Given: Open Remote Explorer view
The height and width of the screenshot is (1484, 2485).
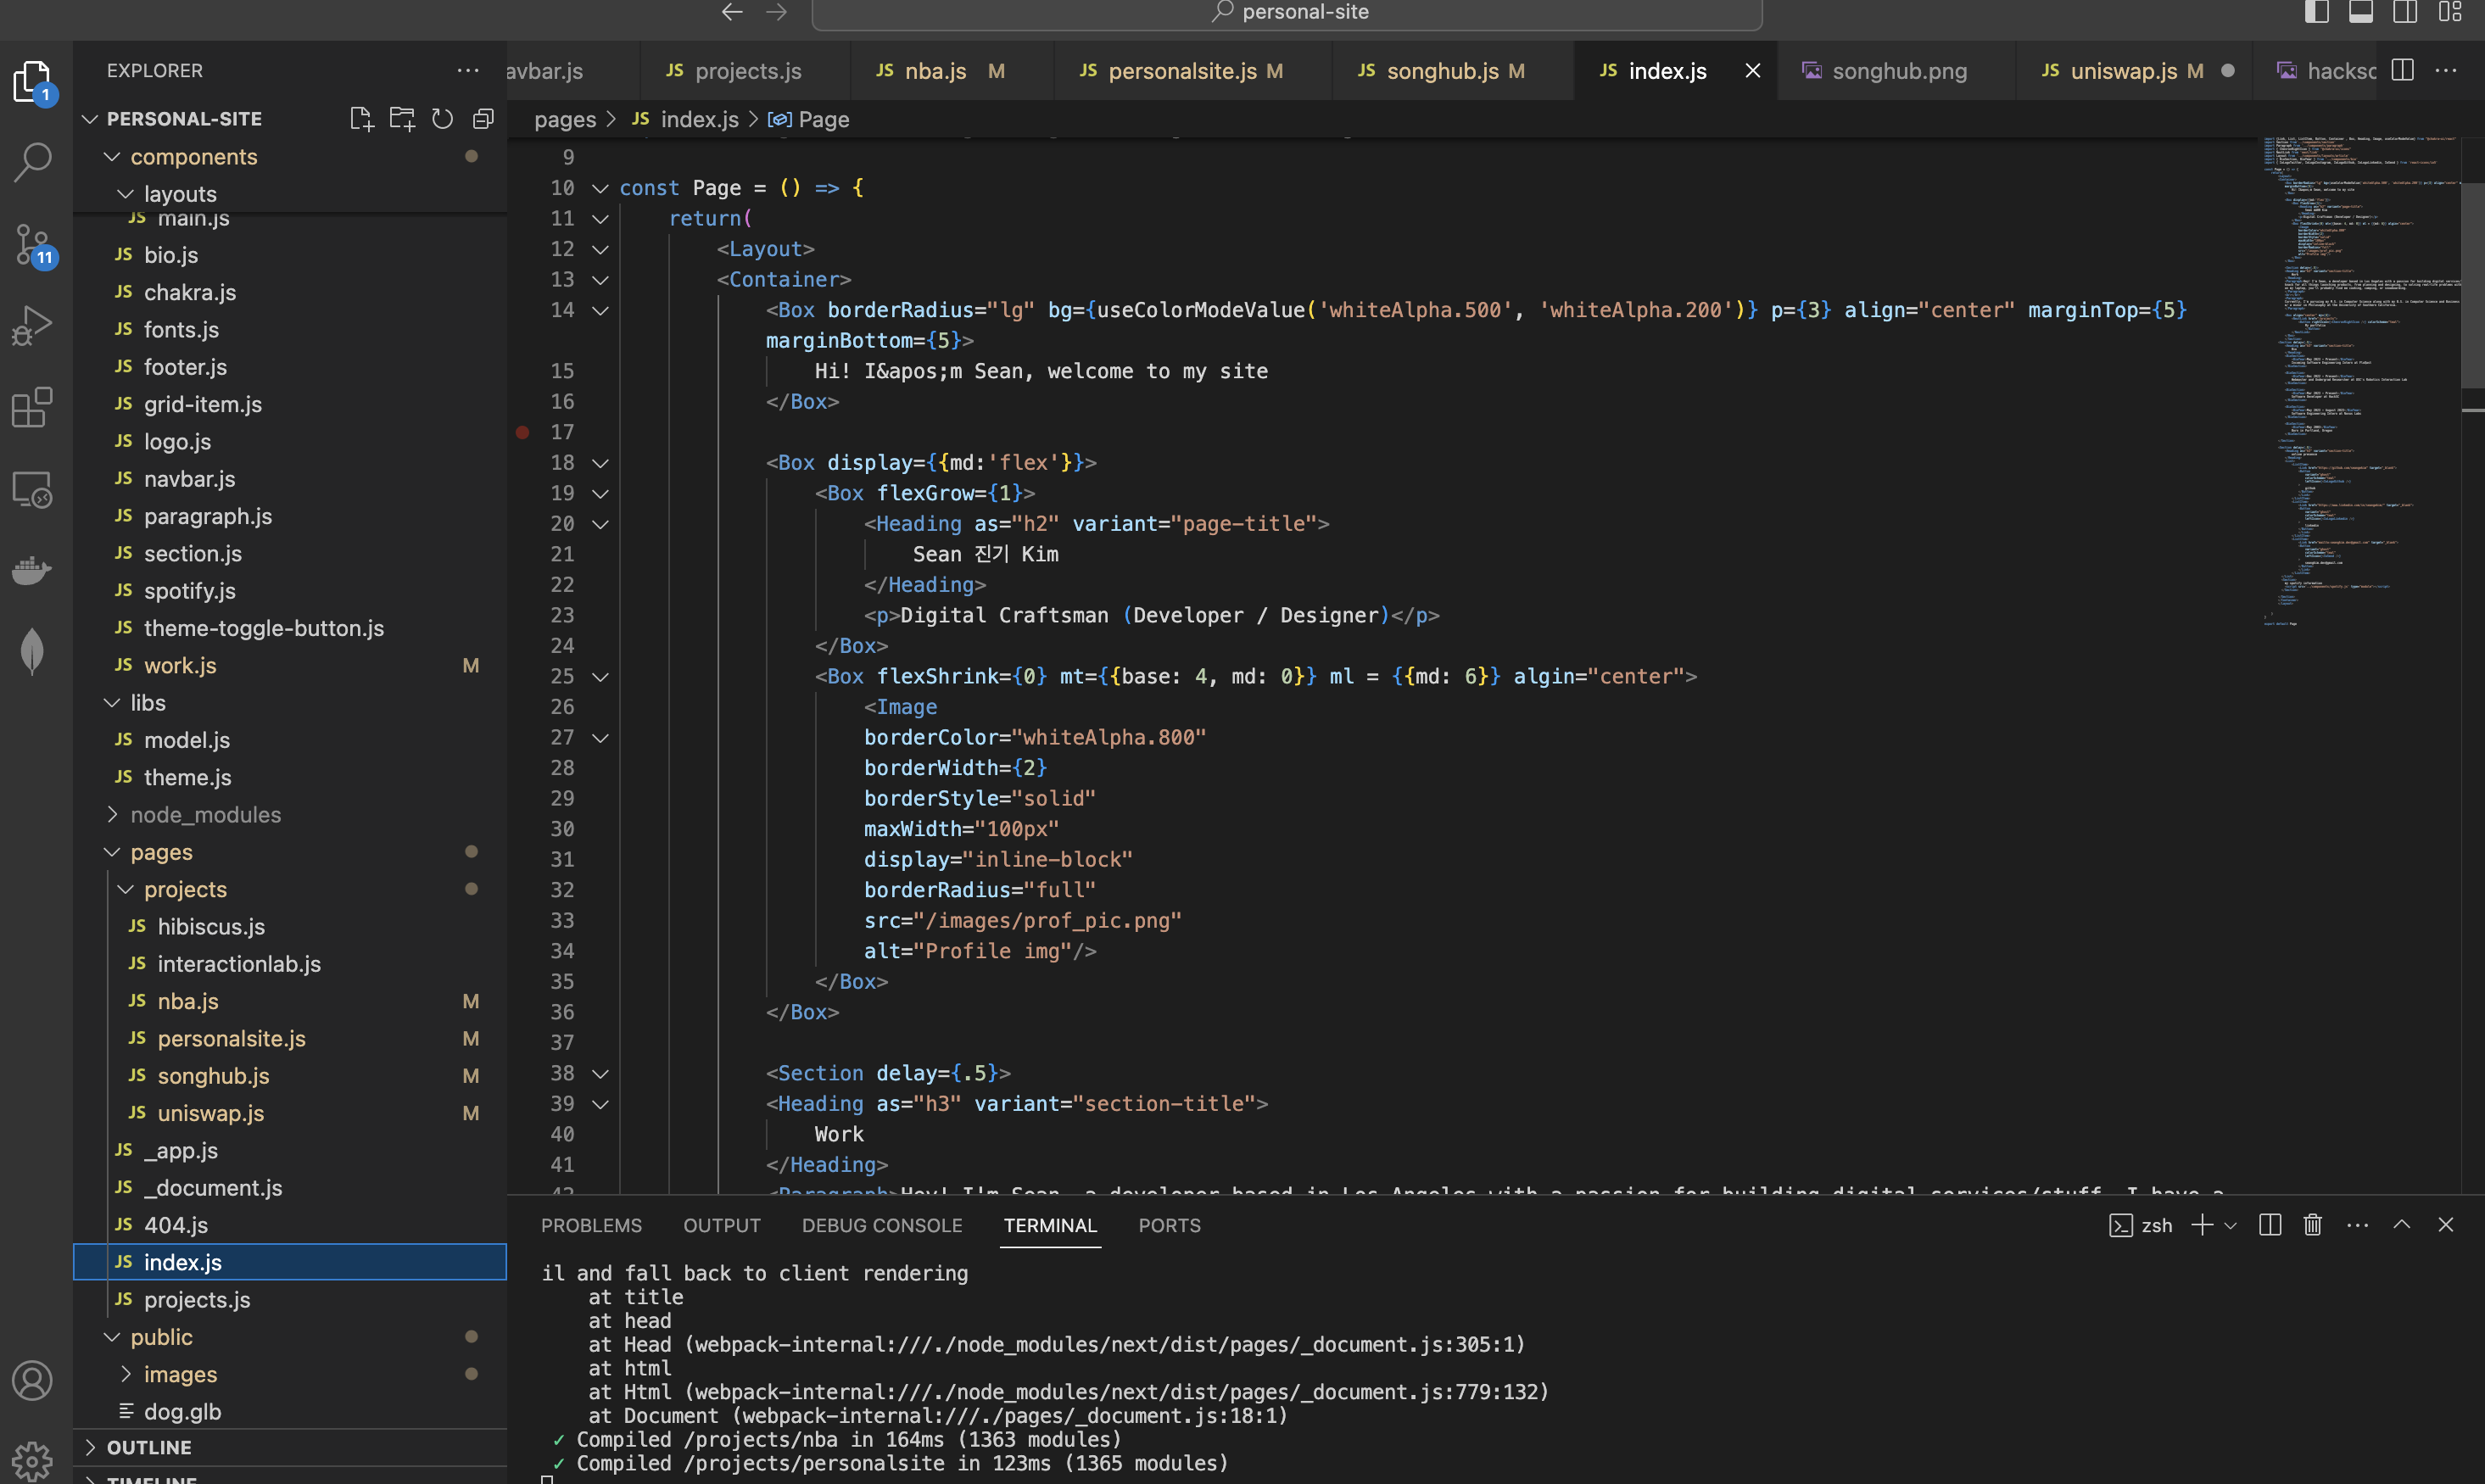Looking at the screenshot, I should 32,489.
